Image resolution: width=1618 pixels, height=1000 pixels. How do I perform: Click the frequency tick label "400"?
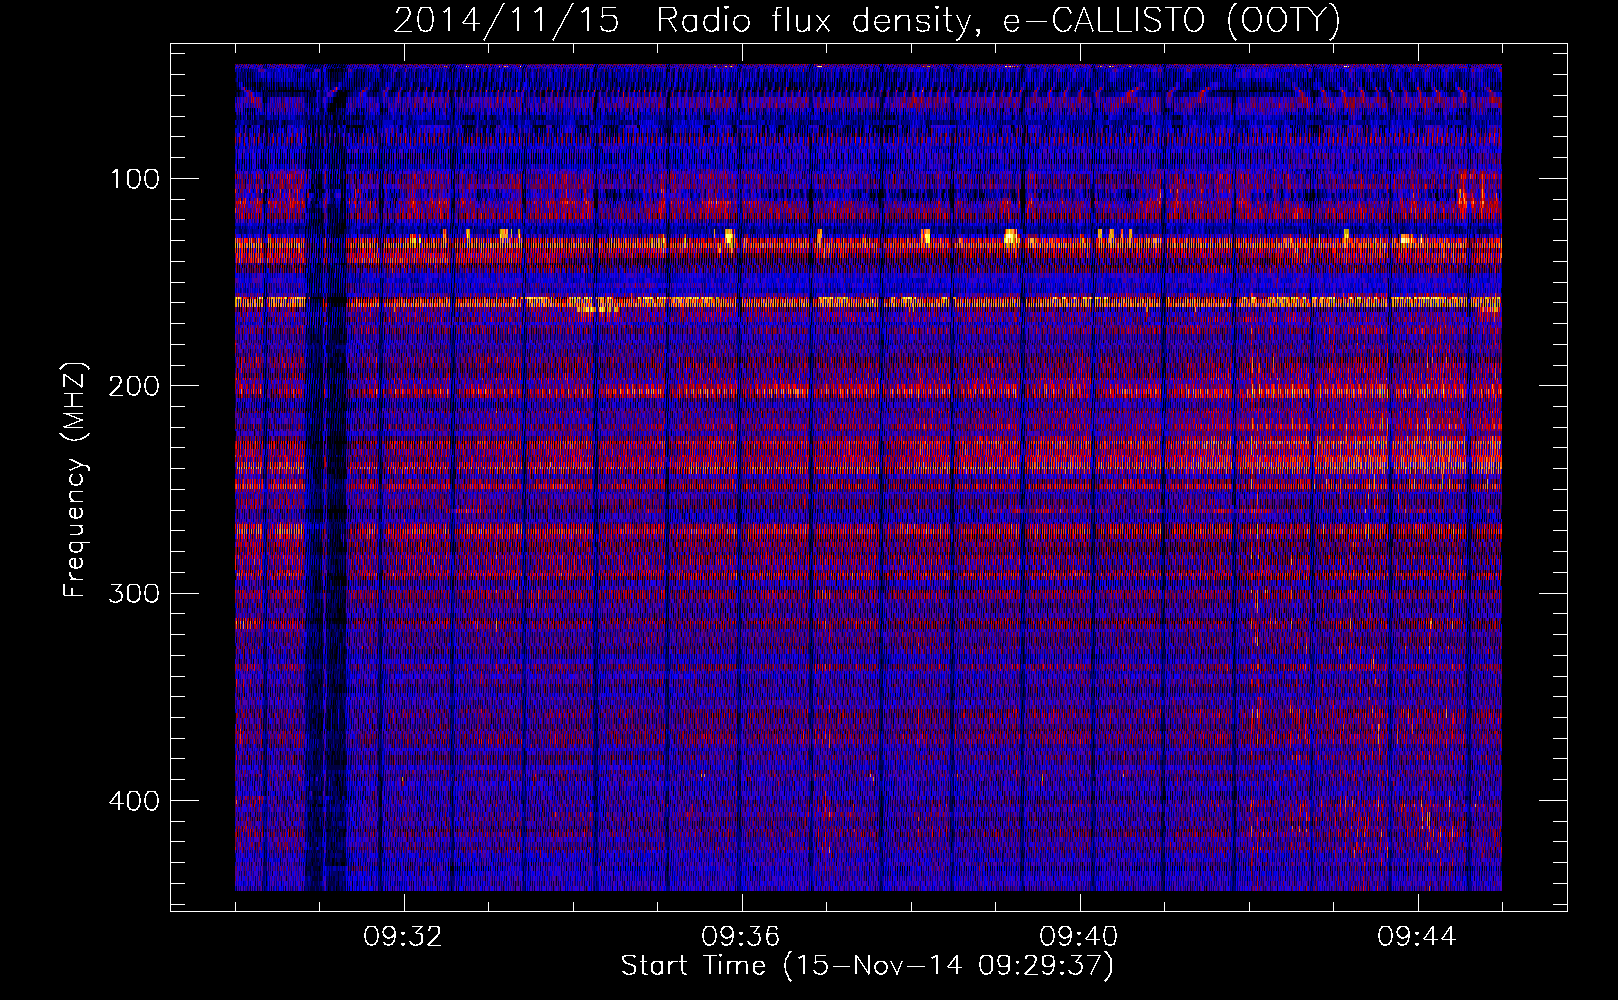(x=133, y=801)
